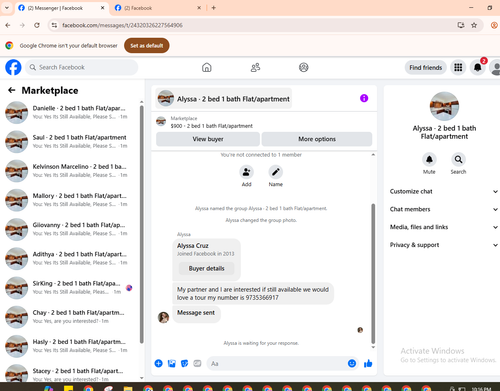The width and height of the screenshot is (500, 391).
Task: Open Danielle's marketplace conversation
Action: pos(70,112)
